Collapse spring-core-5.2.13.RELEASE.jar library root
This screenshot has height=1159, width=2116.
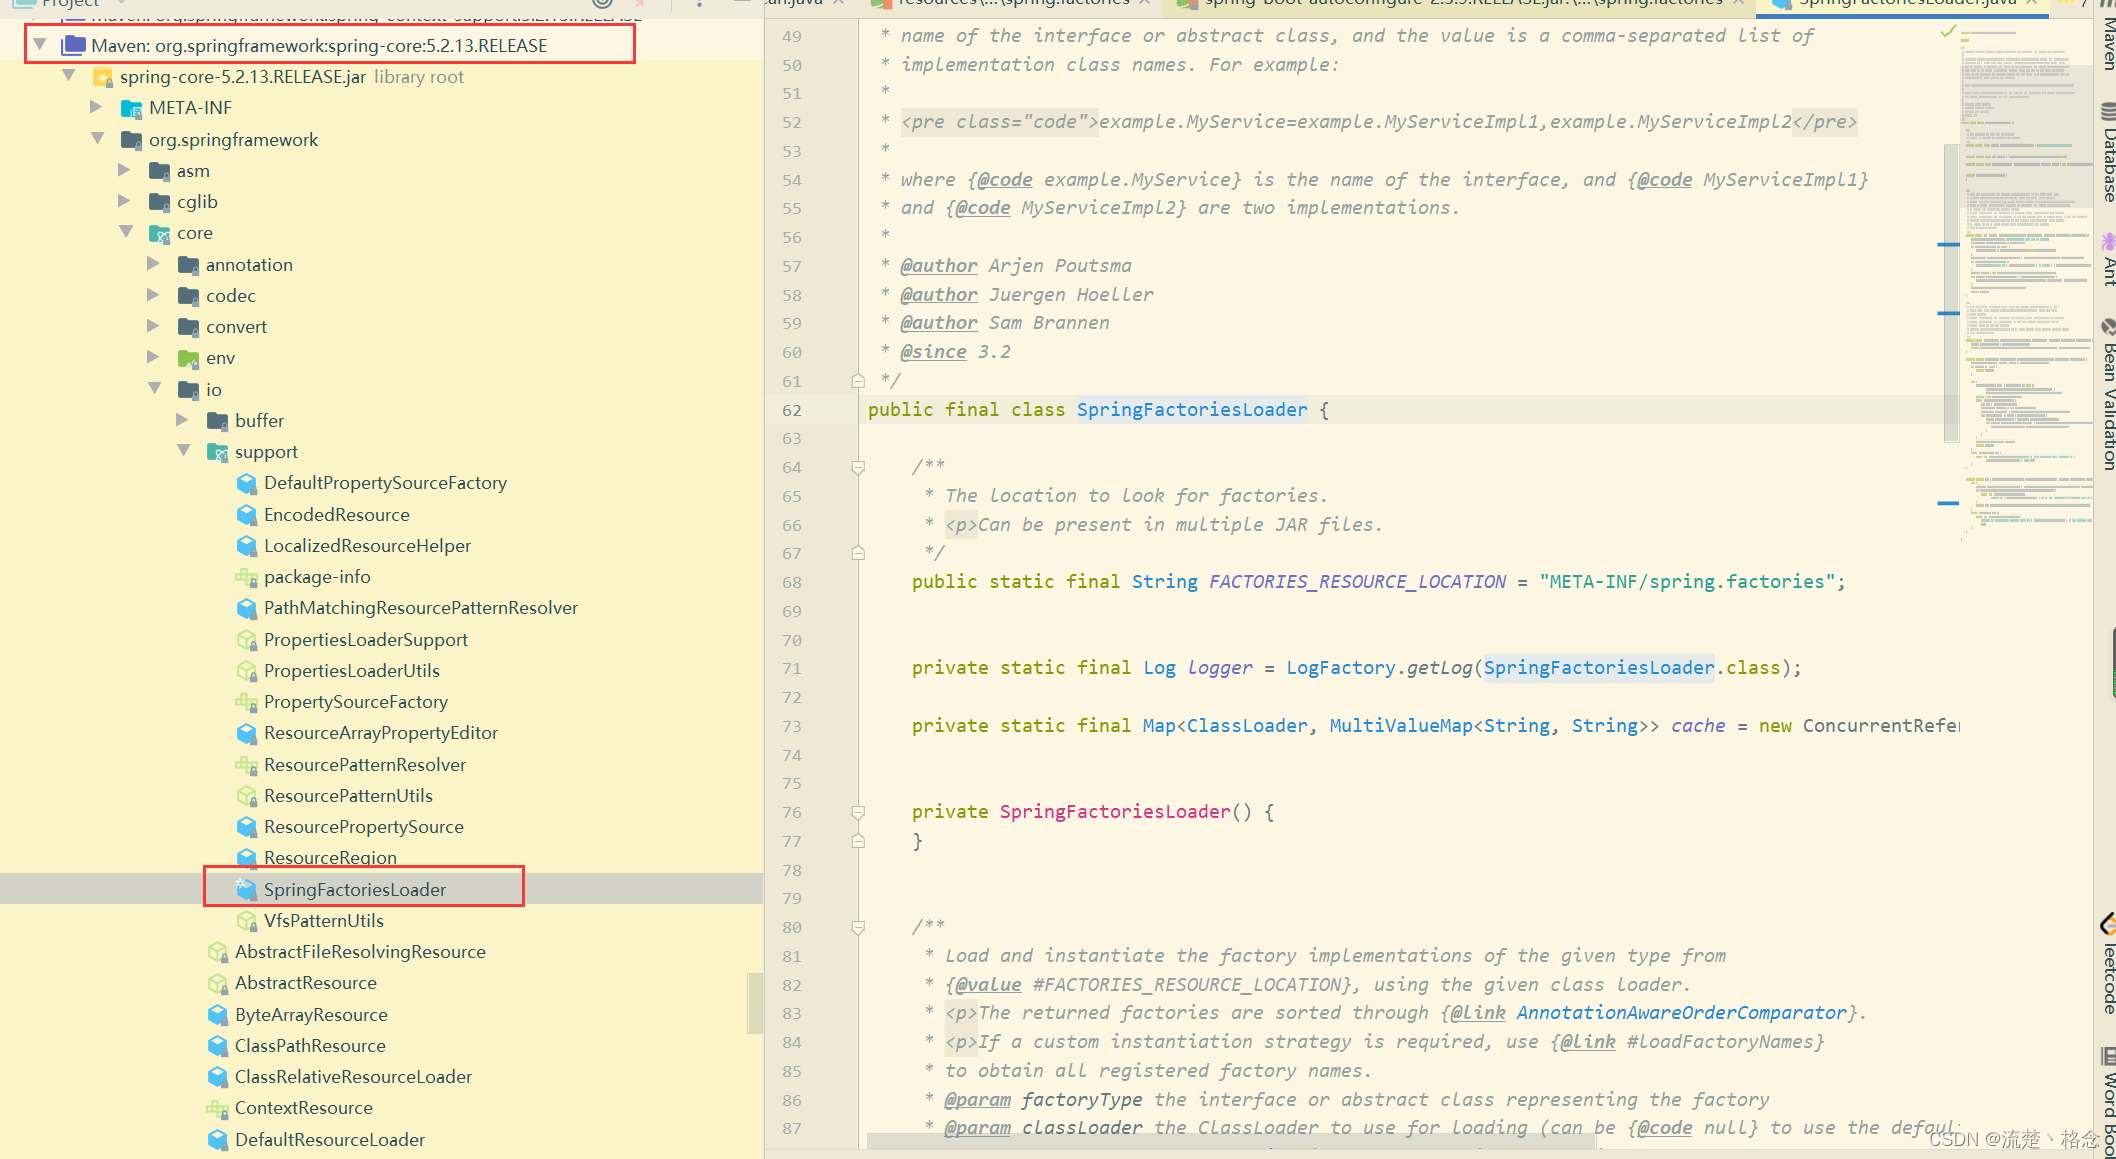coord(69,76)
